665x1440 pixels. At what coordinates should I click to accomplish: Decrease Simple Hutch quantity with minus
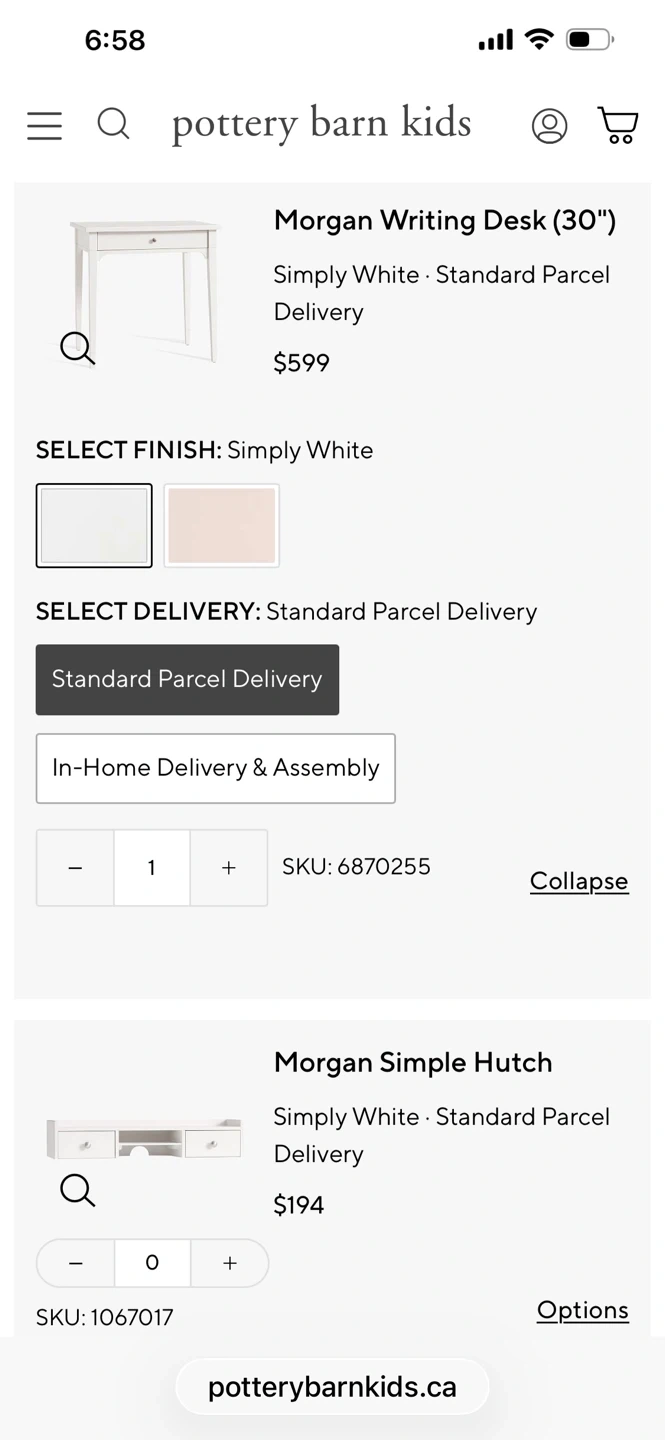(x=76, y=1263)
